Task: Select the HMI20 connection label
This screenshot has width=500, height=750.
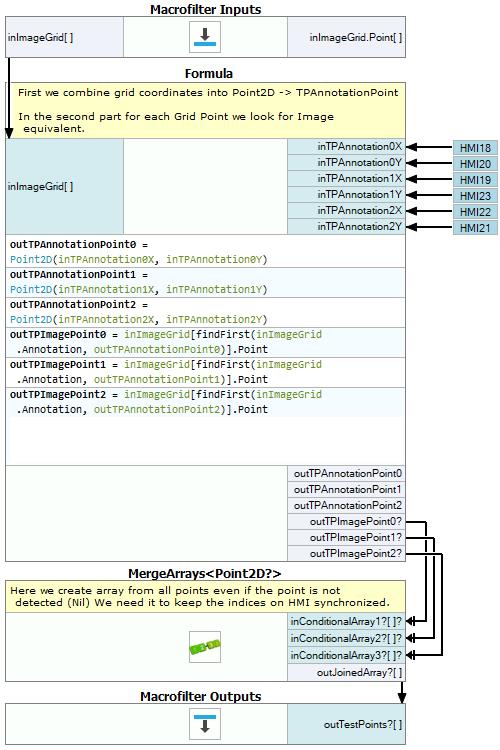Action: pyautogui.click(x=475, y=164)
